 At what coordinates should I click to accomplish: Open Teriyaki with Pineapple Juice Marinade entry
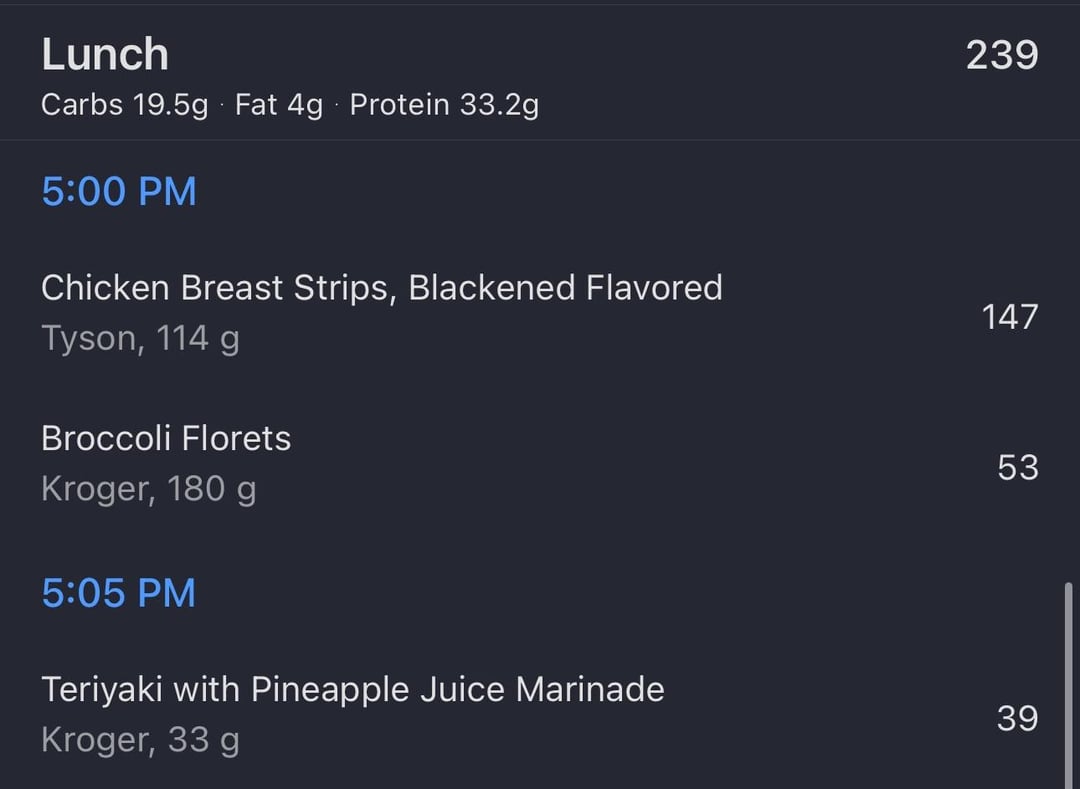(540, 715)
